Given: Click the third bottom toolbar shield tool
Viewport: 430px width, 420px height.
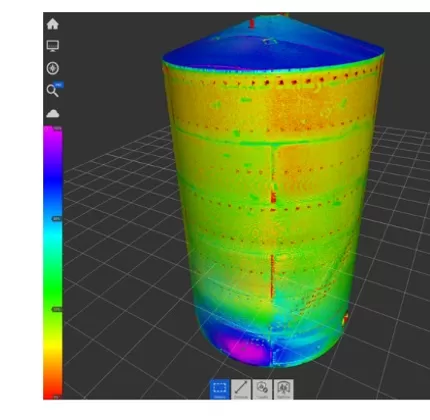Looking at the screenshot, I should pyautogui.click(x=262, y=389).
